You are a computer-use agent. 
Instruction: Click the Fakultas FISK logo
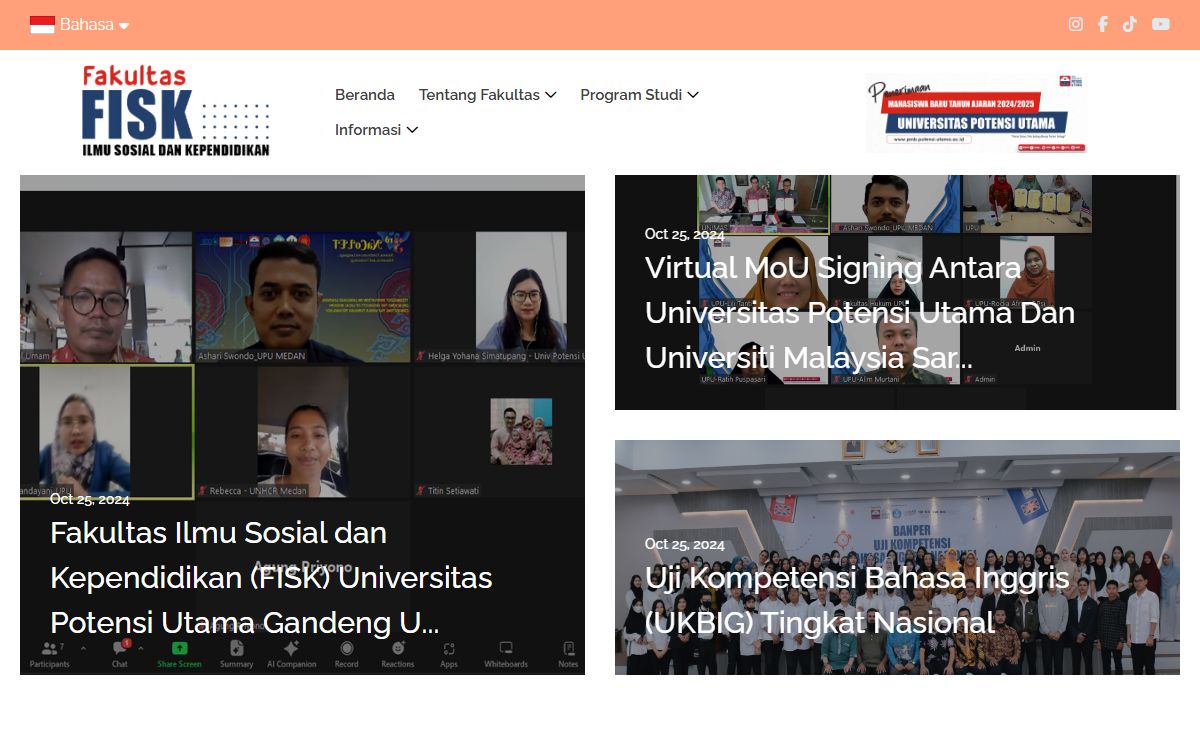click(x=176, y=111)
